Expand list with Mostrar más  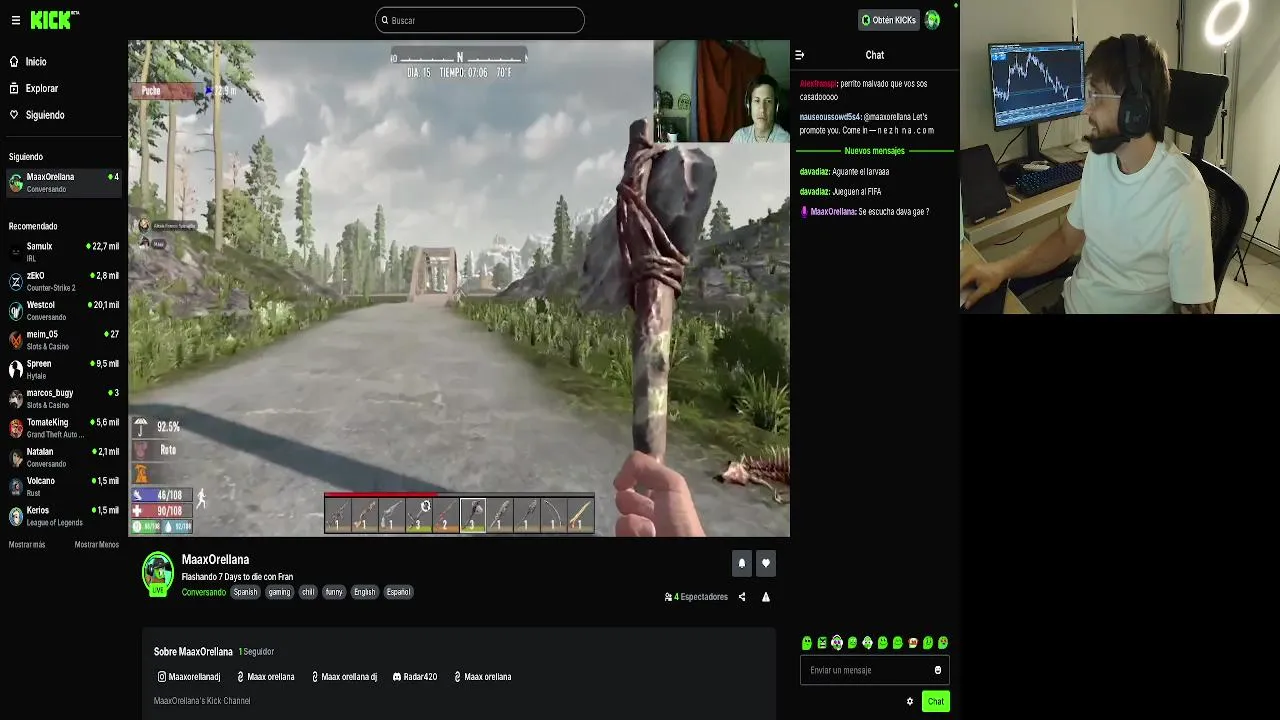(27, 545)
